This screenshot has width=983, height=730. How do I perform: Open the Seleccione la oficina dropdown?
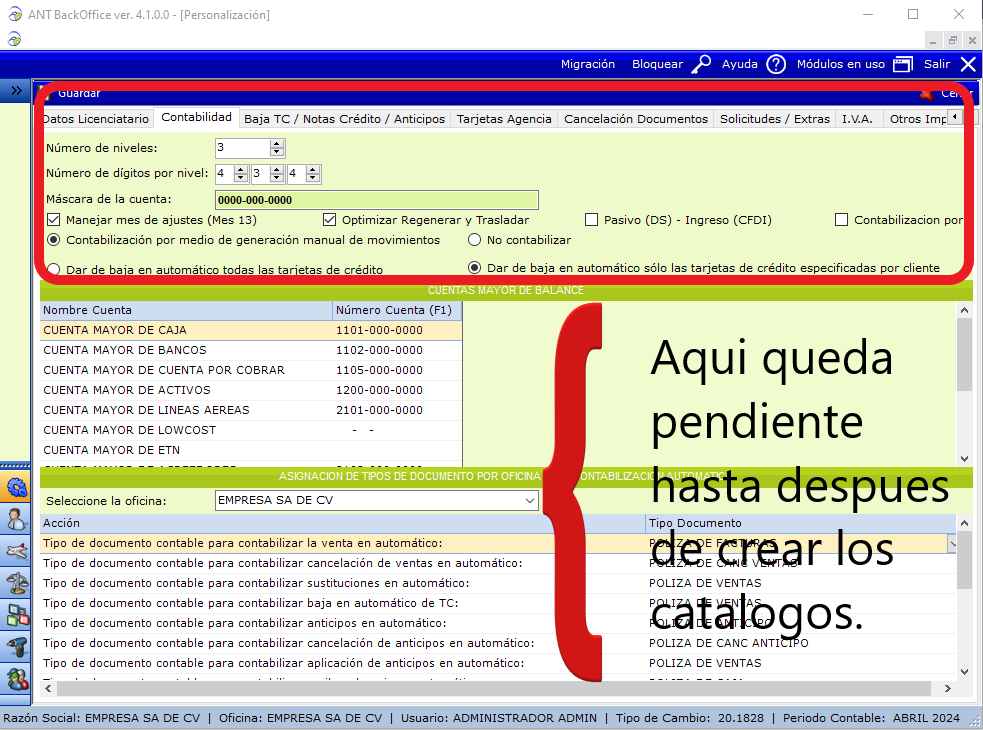[529, 500]
